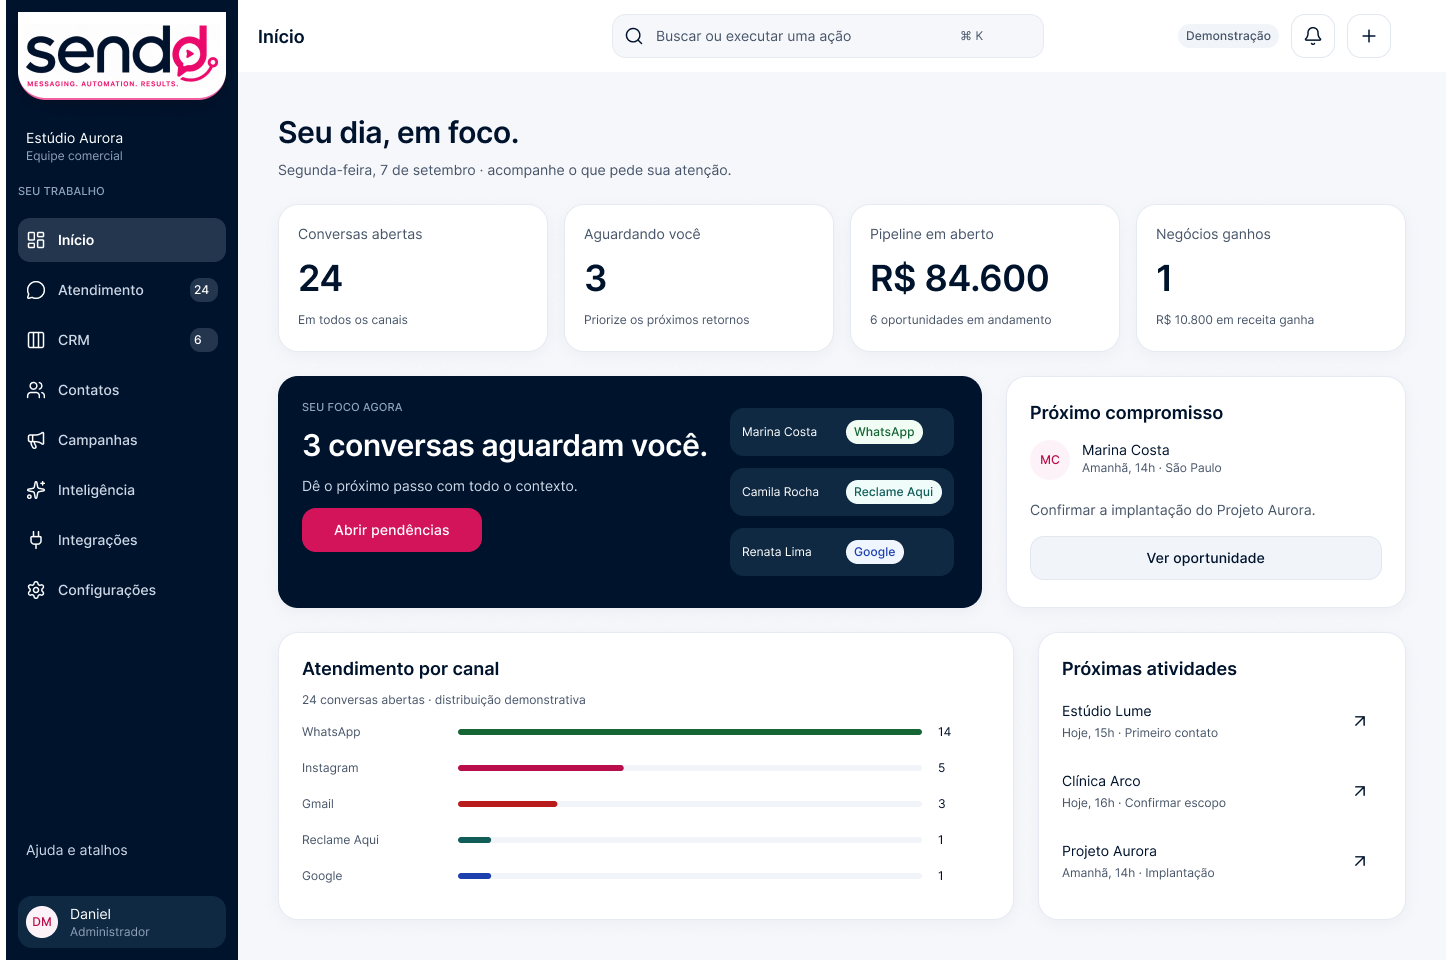
Task: Open Projeto Aurora activity arrow
Action: [x=1360, y=861]
